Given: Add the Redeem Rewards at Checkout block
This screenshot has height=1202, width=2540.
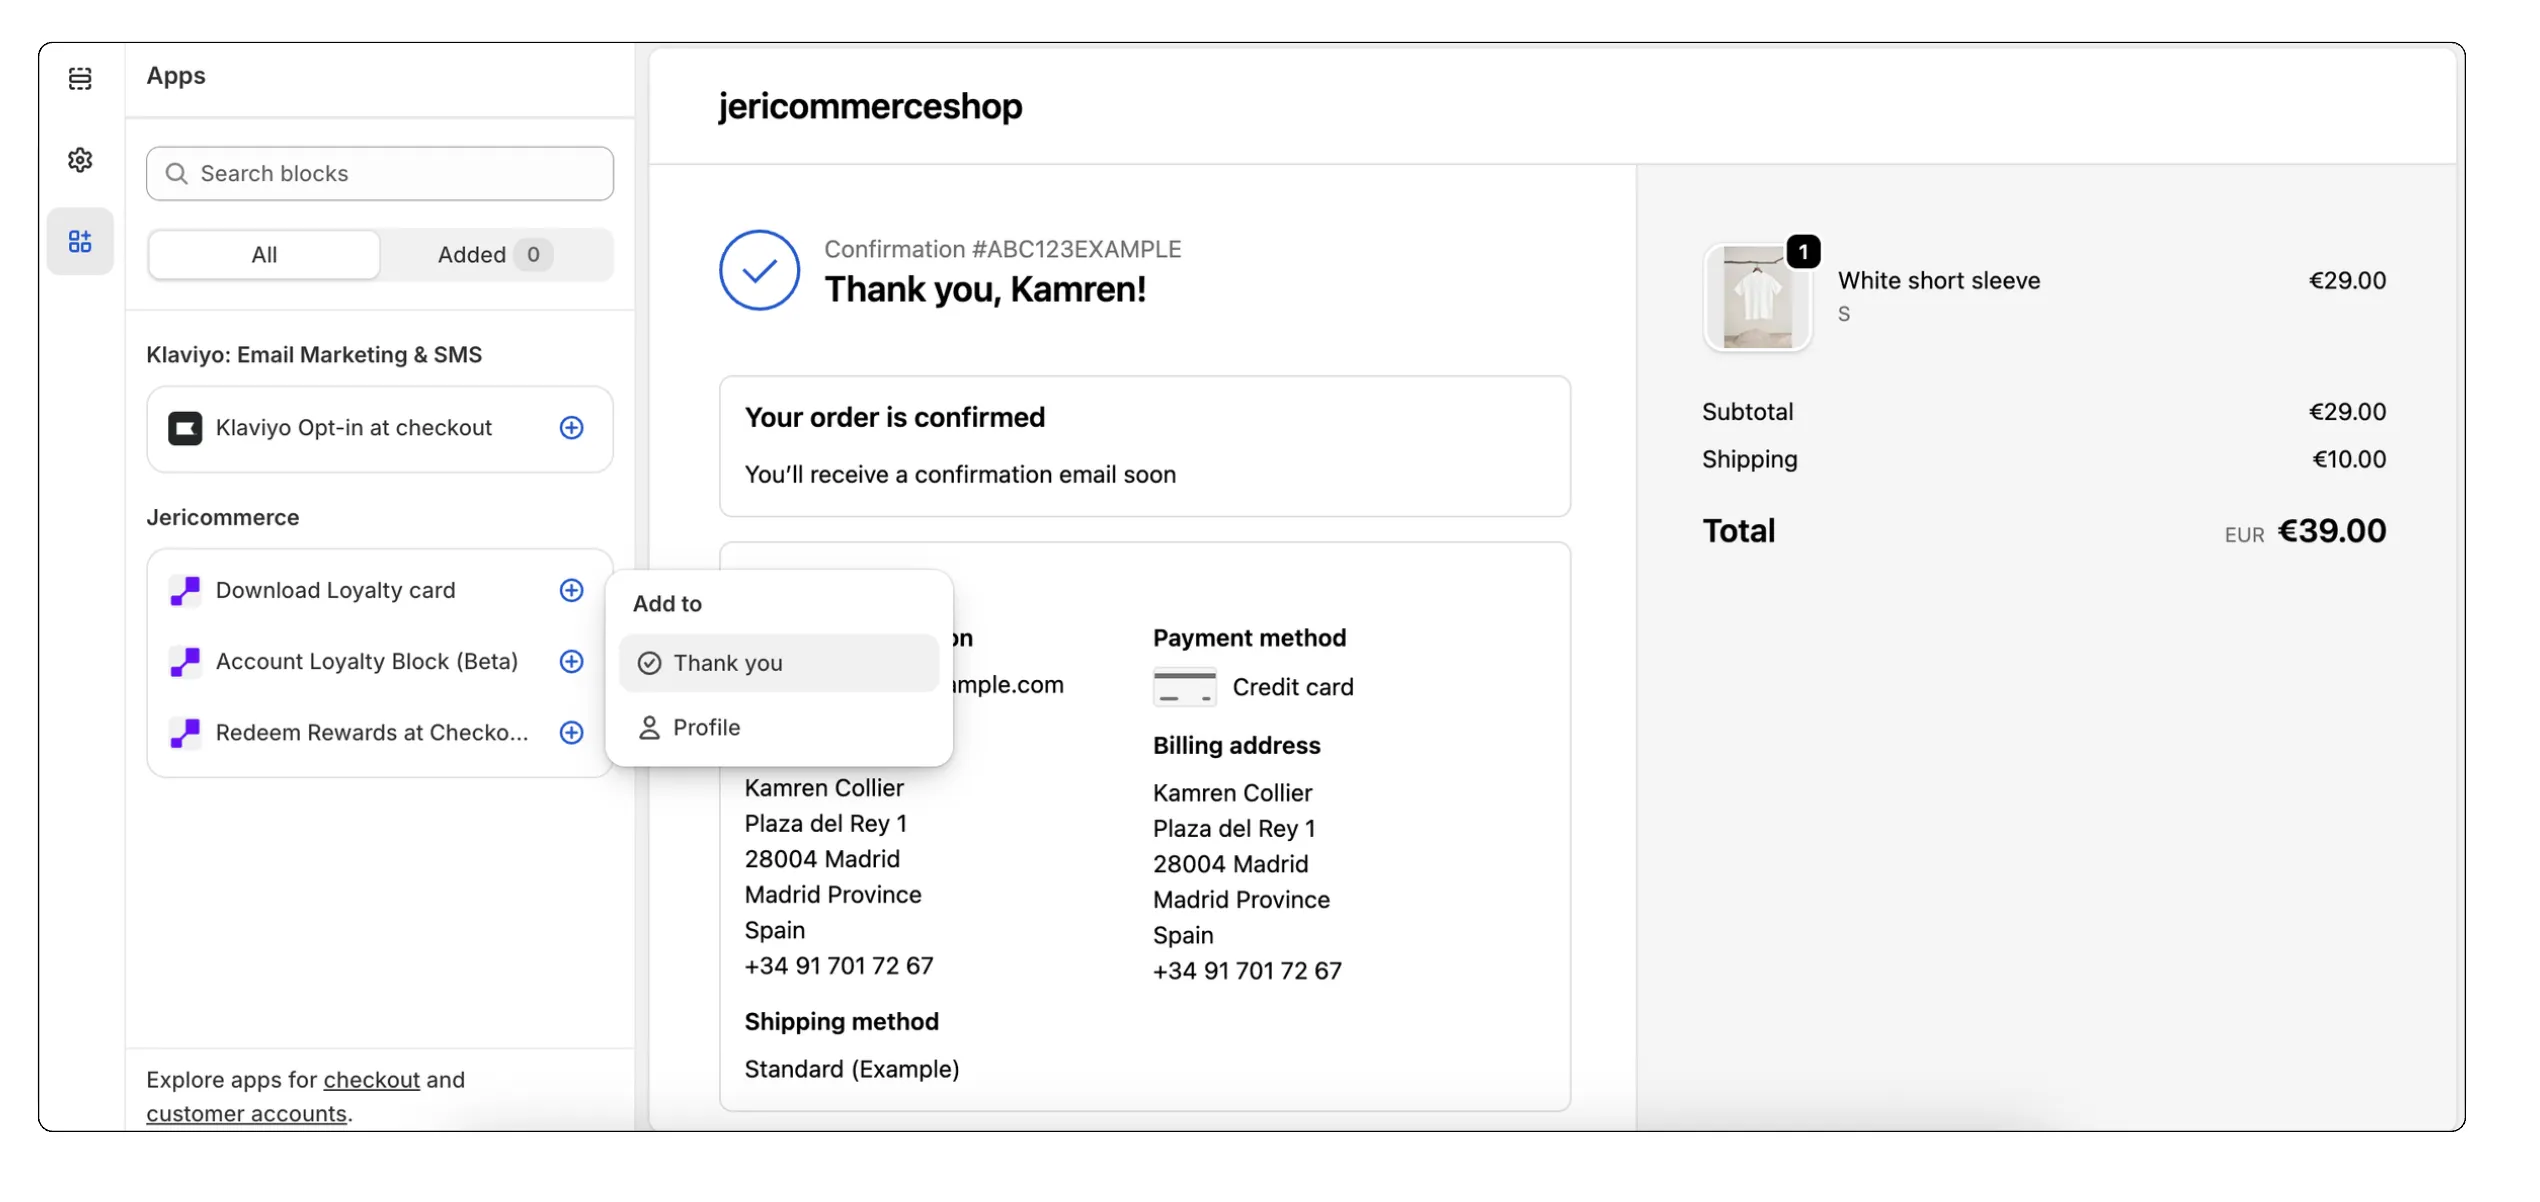Looking at the screenshot, I should click(571, 733).
